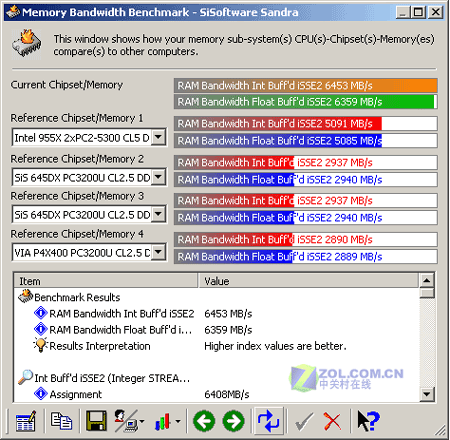Click the Int 2890 MB/s reference bar
The image size is (450, 440).
306,239
